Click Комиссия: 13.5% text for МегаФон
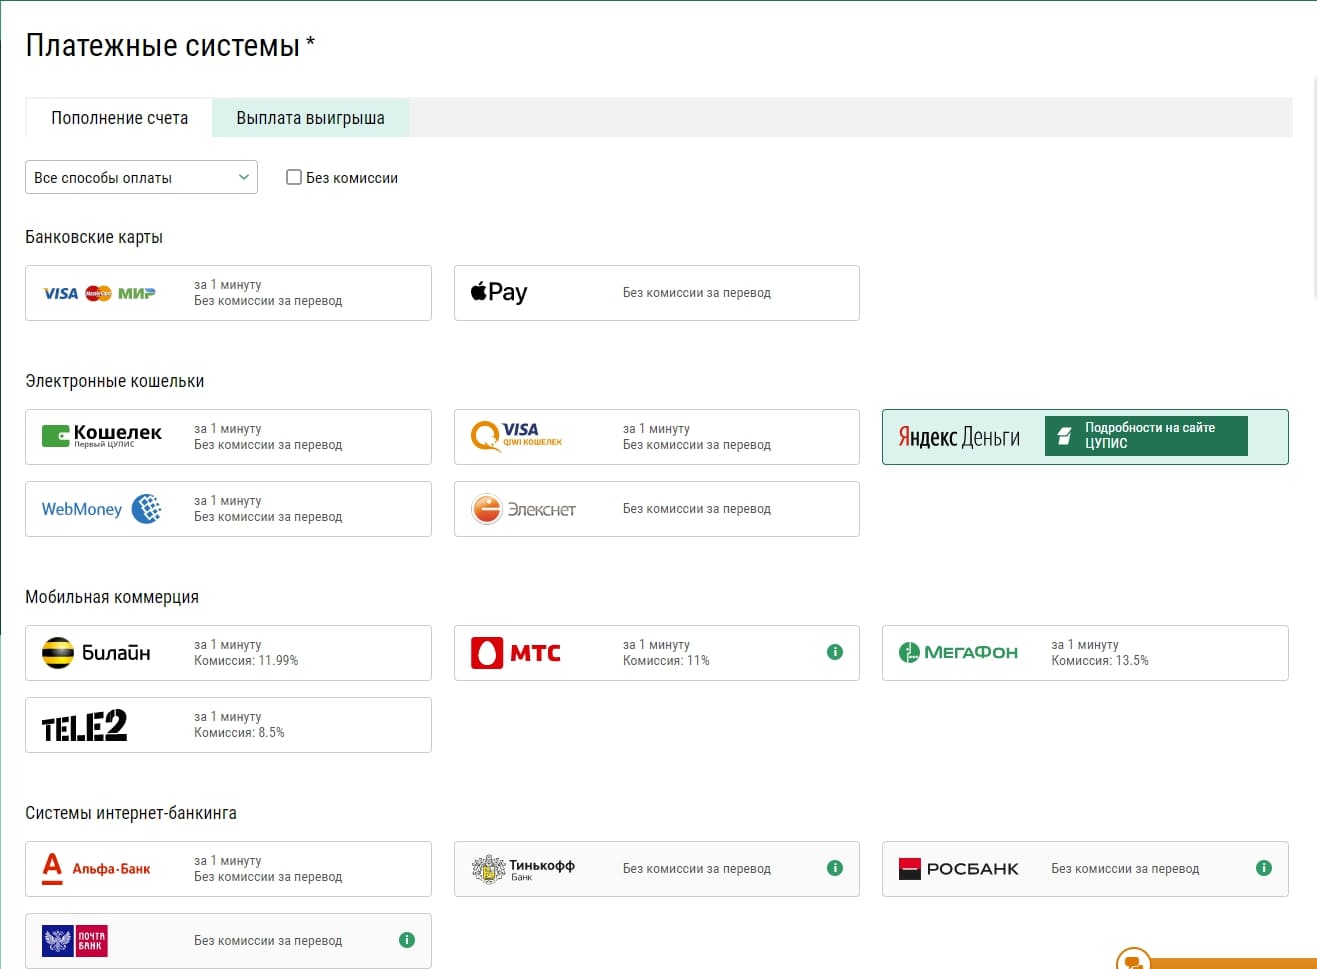Viewport: 1317px width, 969px height. click(1100, 661)
